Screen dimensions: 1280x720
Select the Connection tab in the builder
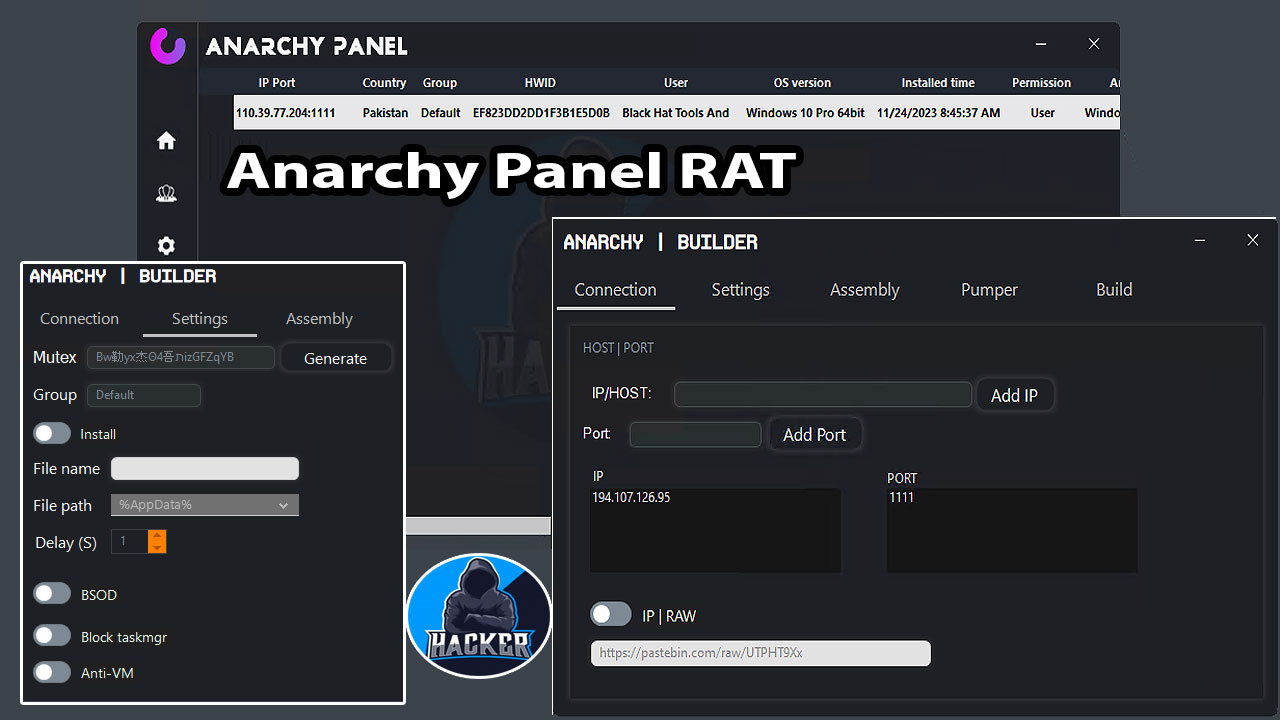[615, 290]
